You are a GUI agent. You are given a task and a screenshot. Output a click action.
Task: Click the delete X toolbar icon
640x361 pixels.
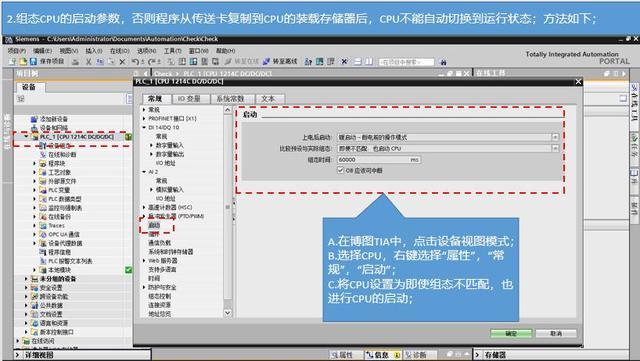122,62
